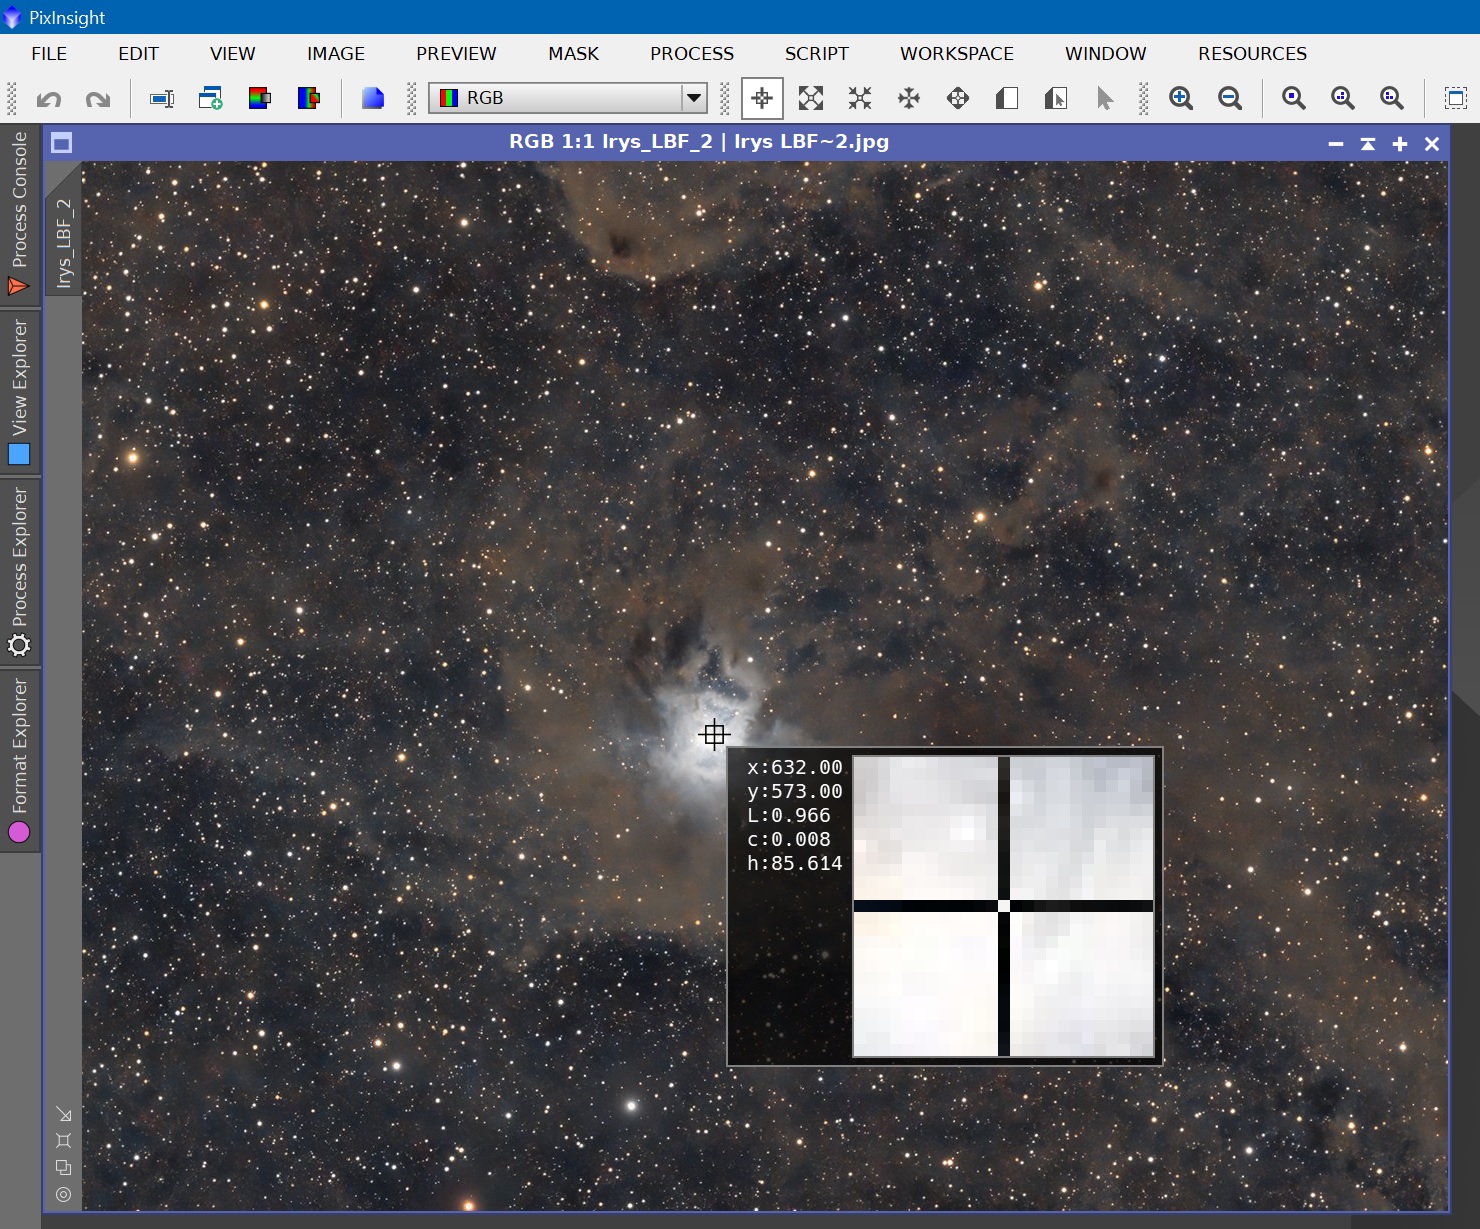Click the image identifier icon in the toolbar
1480x1229 pixels.
pyautogui.click(x=162, y=98)
